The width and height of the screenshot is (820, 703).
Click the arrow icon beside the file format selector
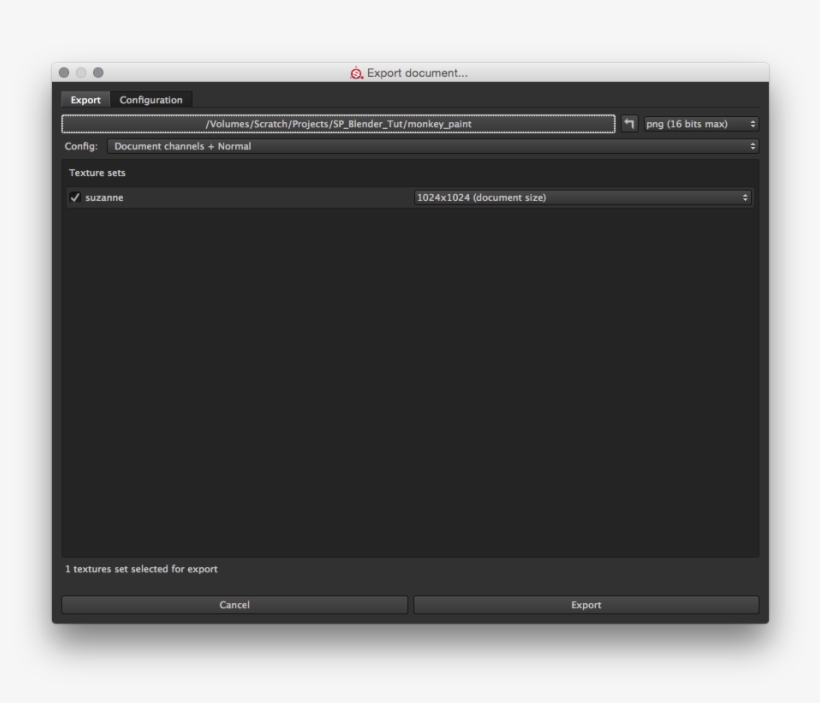coord(753,122)
